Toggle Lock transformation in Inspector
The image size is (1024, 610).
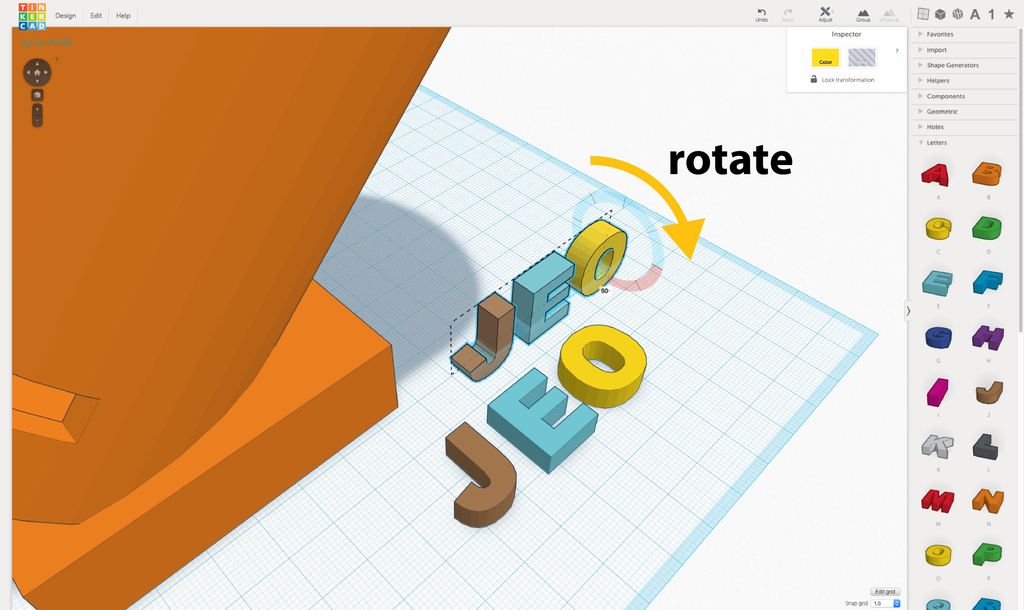point(842,80)
